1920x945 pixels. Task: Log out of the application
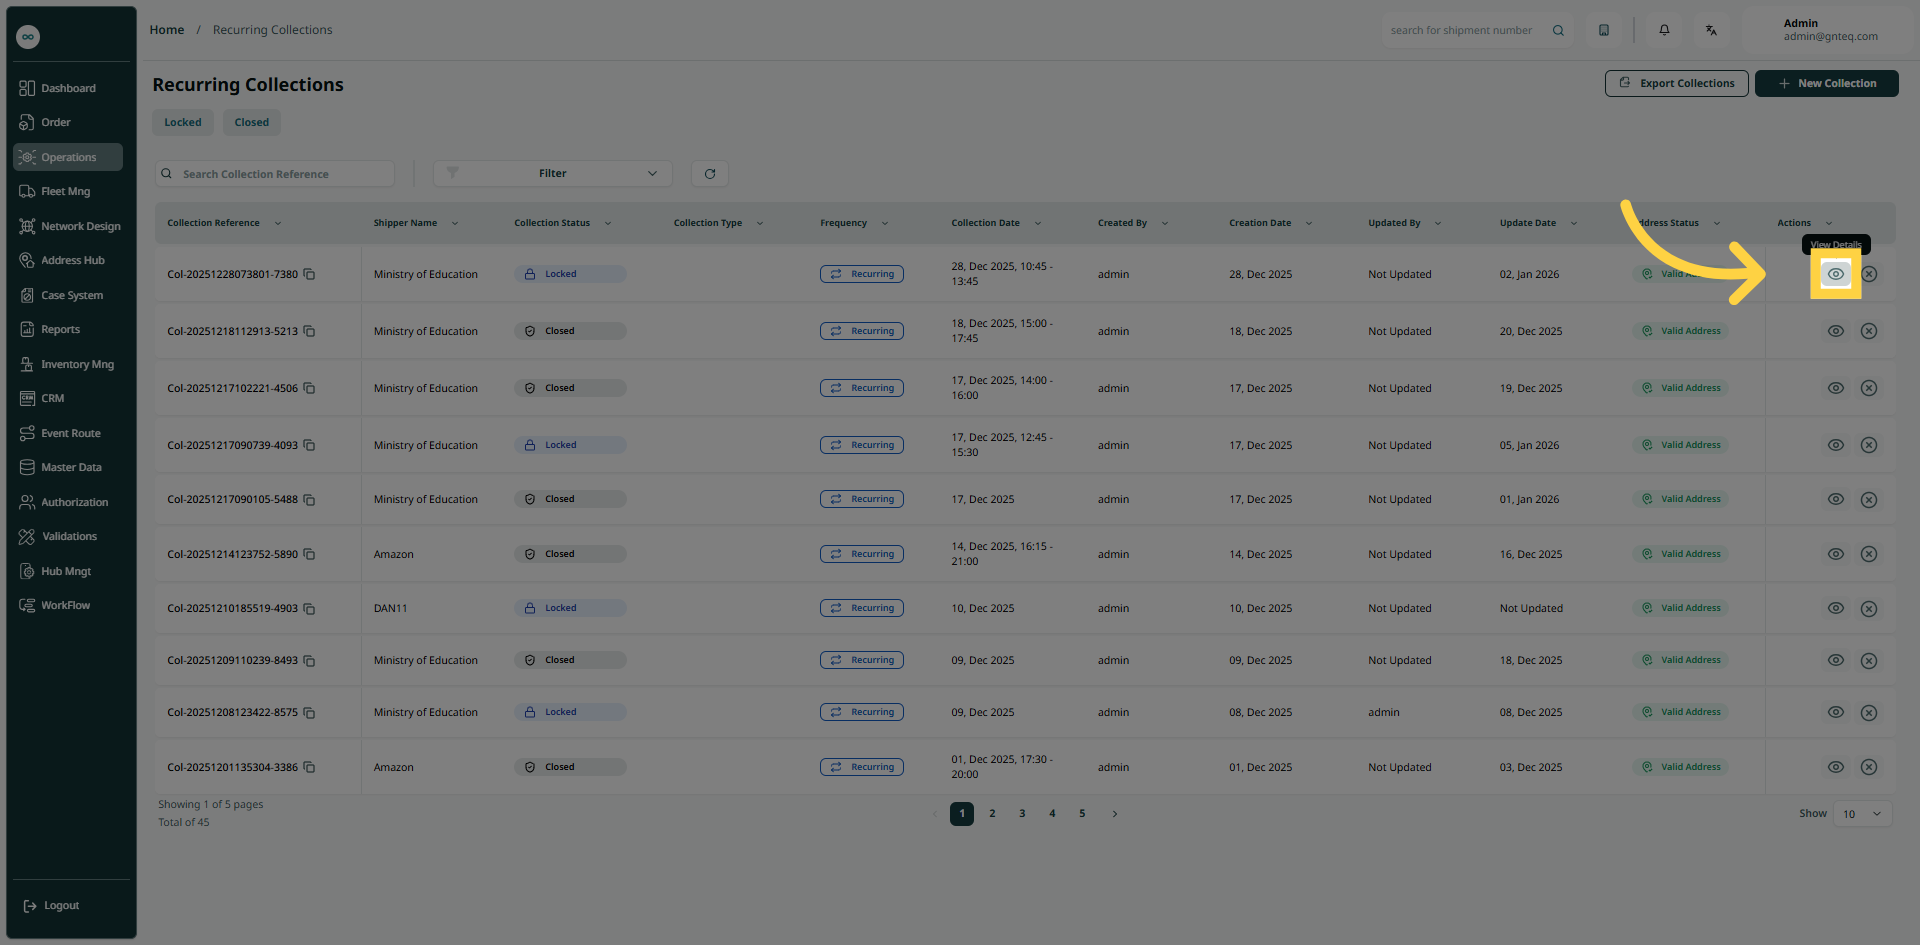coord(52,906)
